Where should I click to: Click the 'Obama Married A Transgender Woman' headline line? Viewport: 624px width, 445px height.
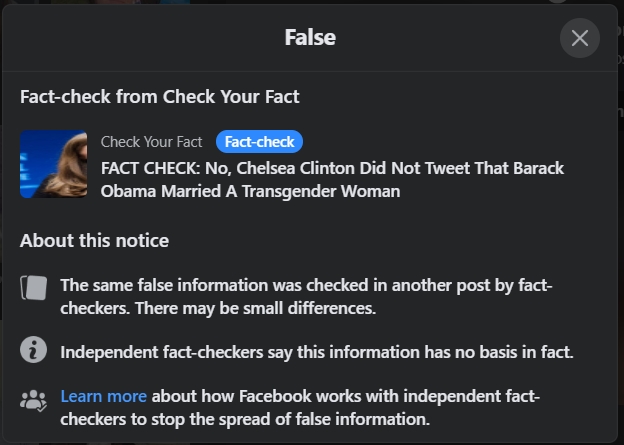coord(250,191)
